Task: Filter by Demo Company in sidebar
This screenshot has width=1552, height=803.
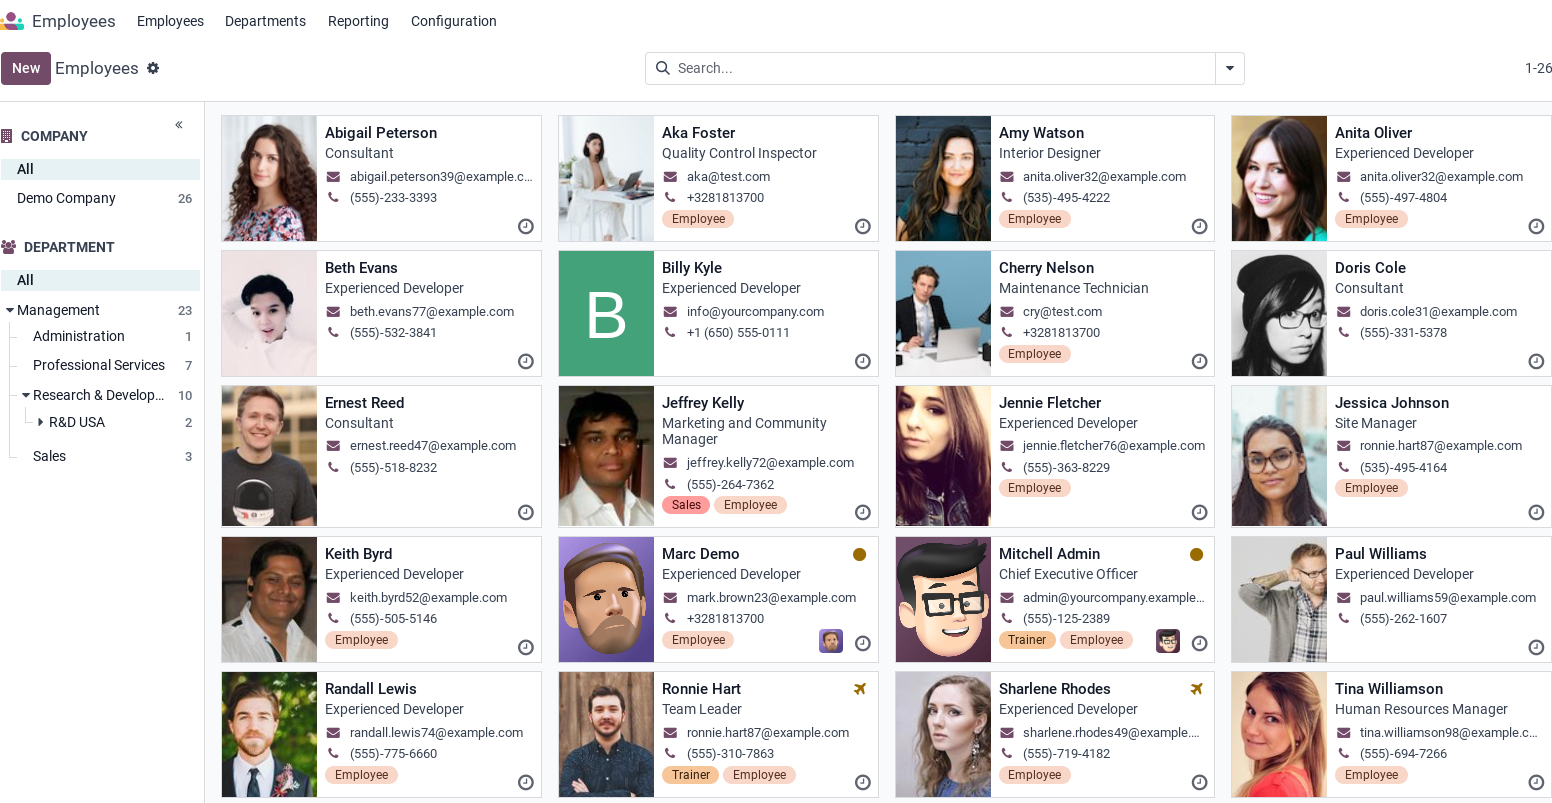Action: (66, 198)
